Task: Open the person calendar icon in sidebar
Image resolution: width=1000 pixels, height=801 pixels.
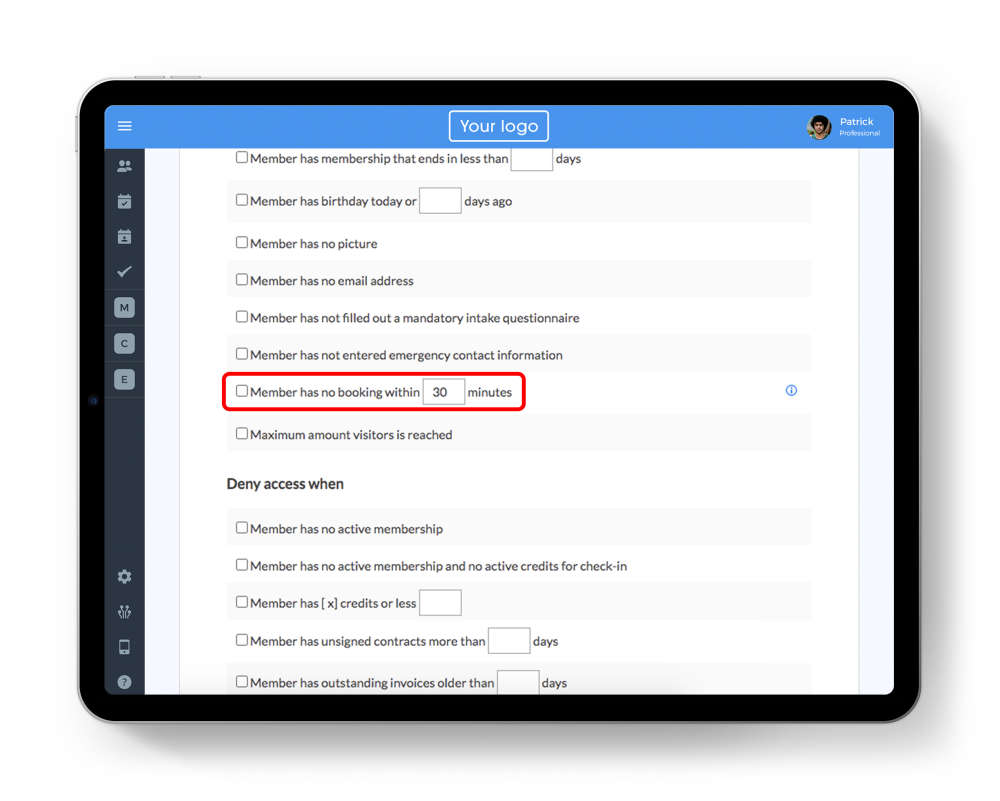Action: (x=124, y=237)
